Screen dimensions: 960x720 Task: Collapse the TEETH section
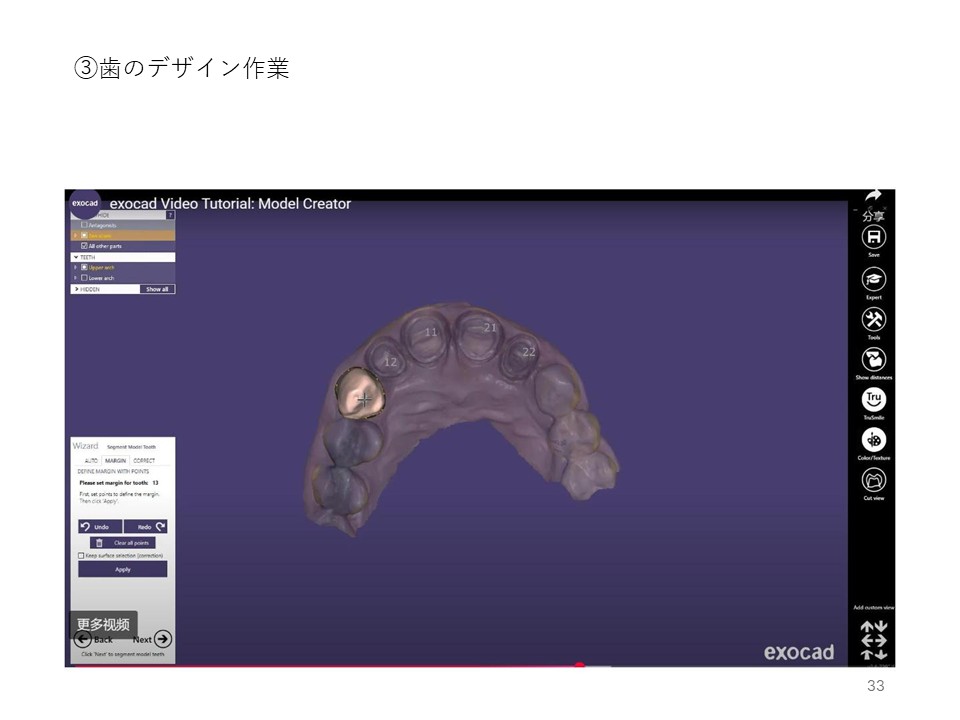pos(76,257)
